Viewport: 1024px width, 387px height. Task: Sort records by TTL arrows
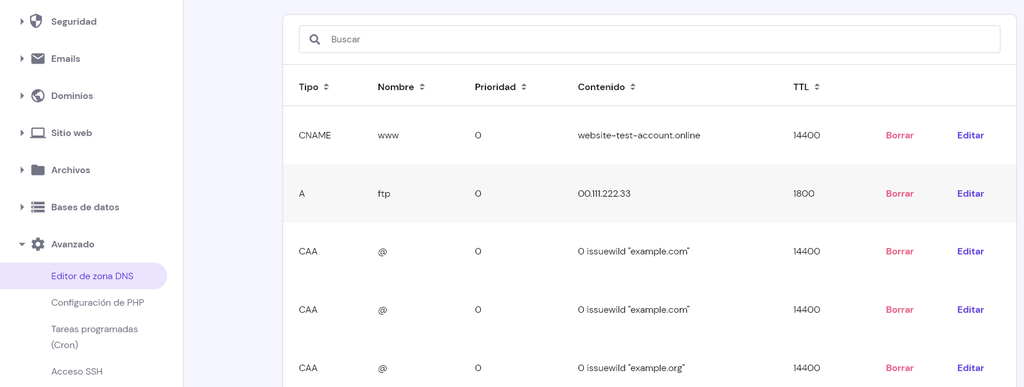point(817,87)
